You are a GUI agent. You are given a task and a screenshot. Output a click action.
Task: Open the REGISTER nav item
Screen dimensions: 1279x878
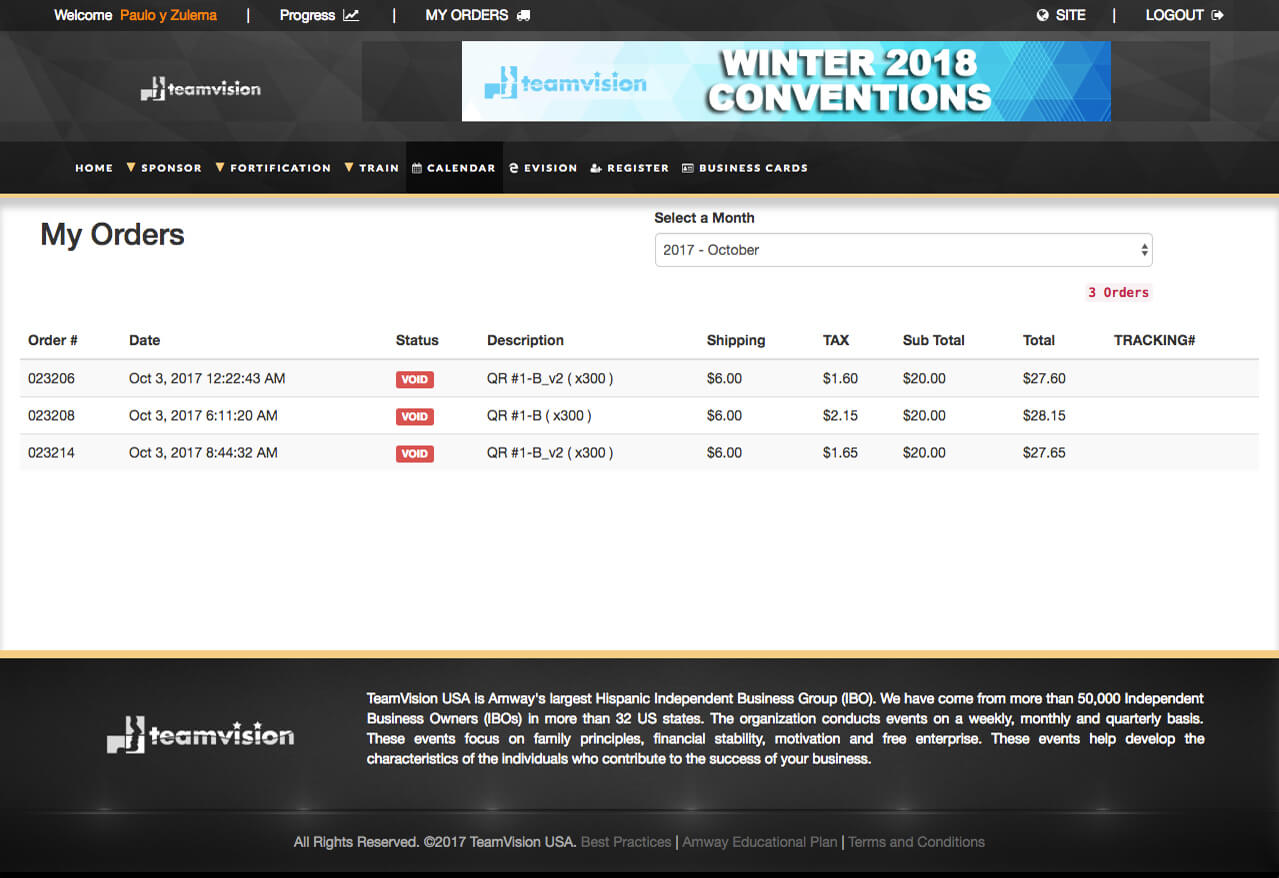coord(629,168)
